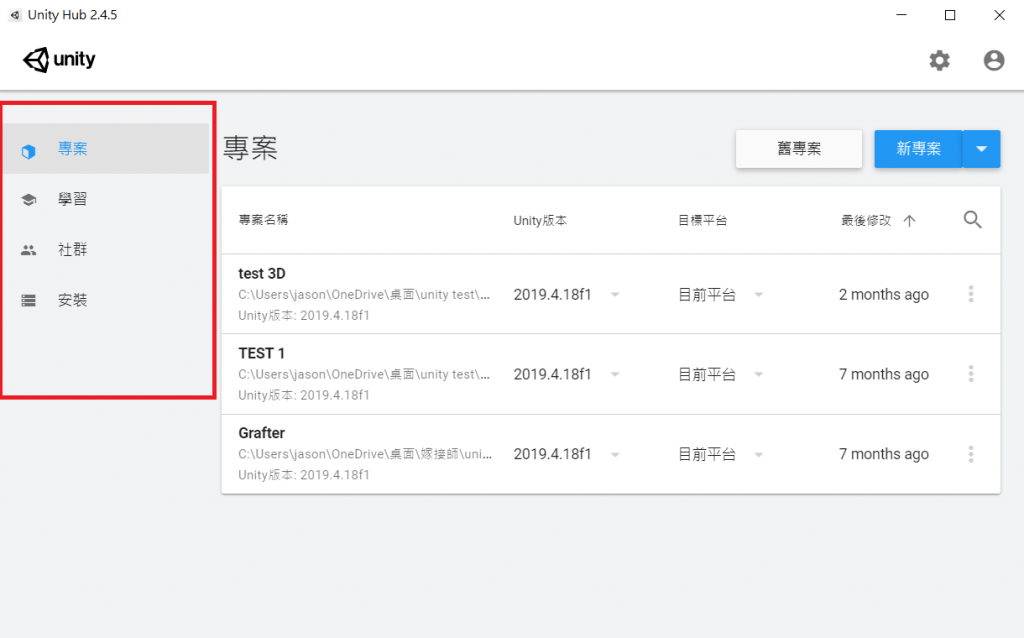Open the account profile icon
This screenshot has width=1024, height=638.
pyautogui.click(x=994, y=60)
